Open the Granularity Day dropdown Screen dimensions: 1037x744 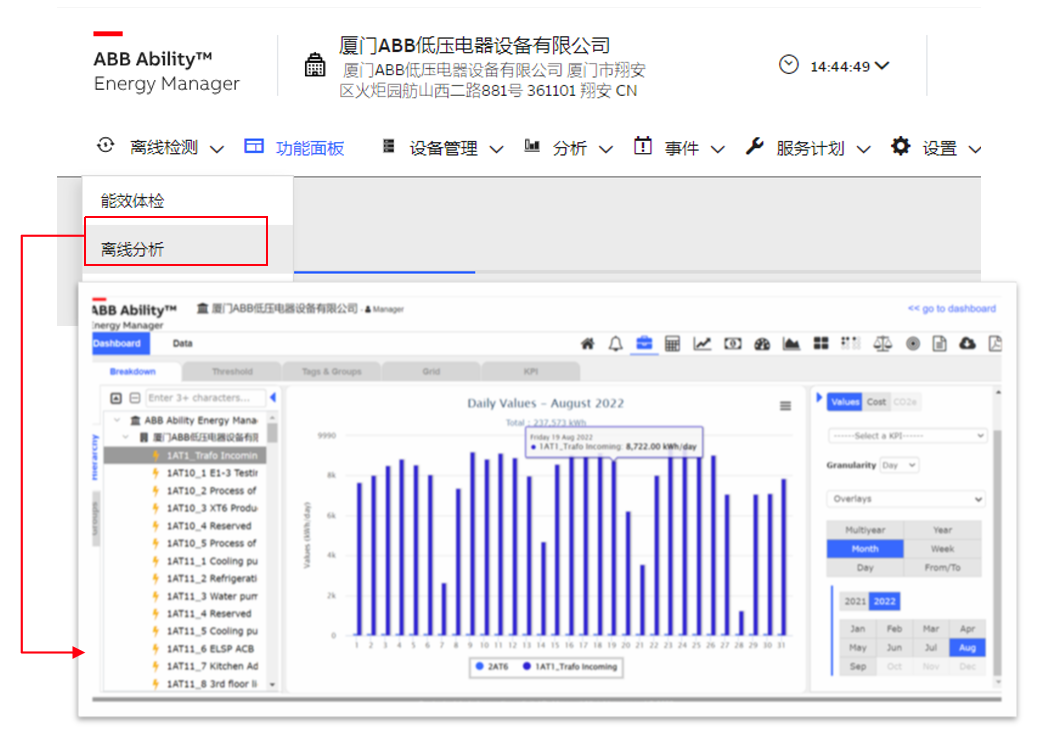click(898, 465)
